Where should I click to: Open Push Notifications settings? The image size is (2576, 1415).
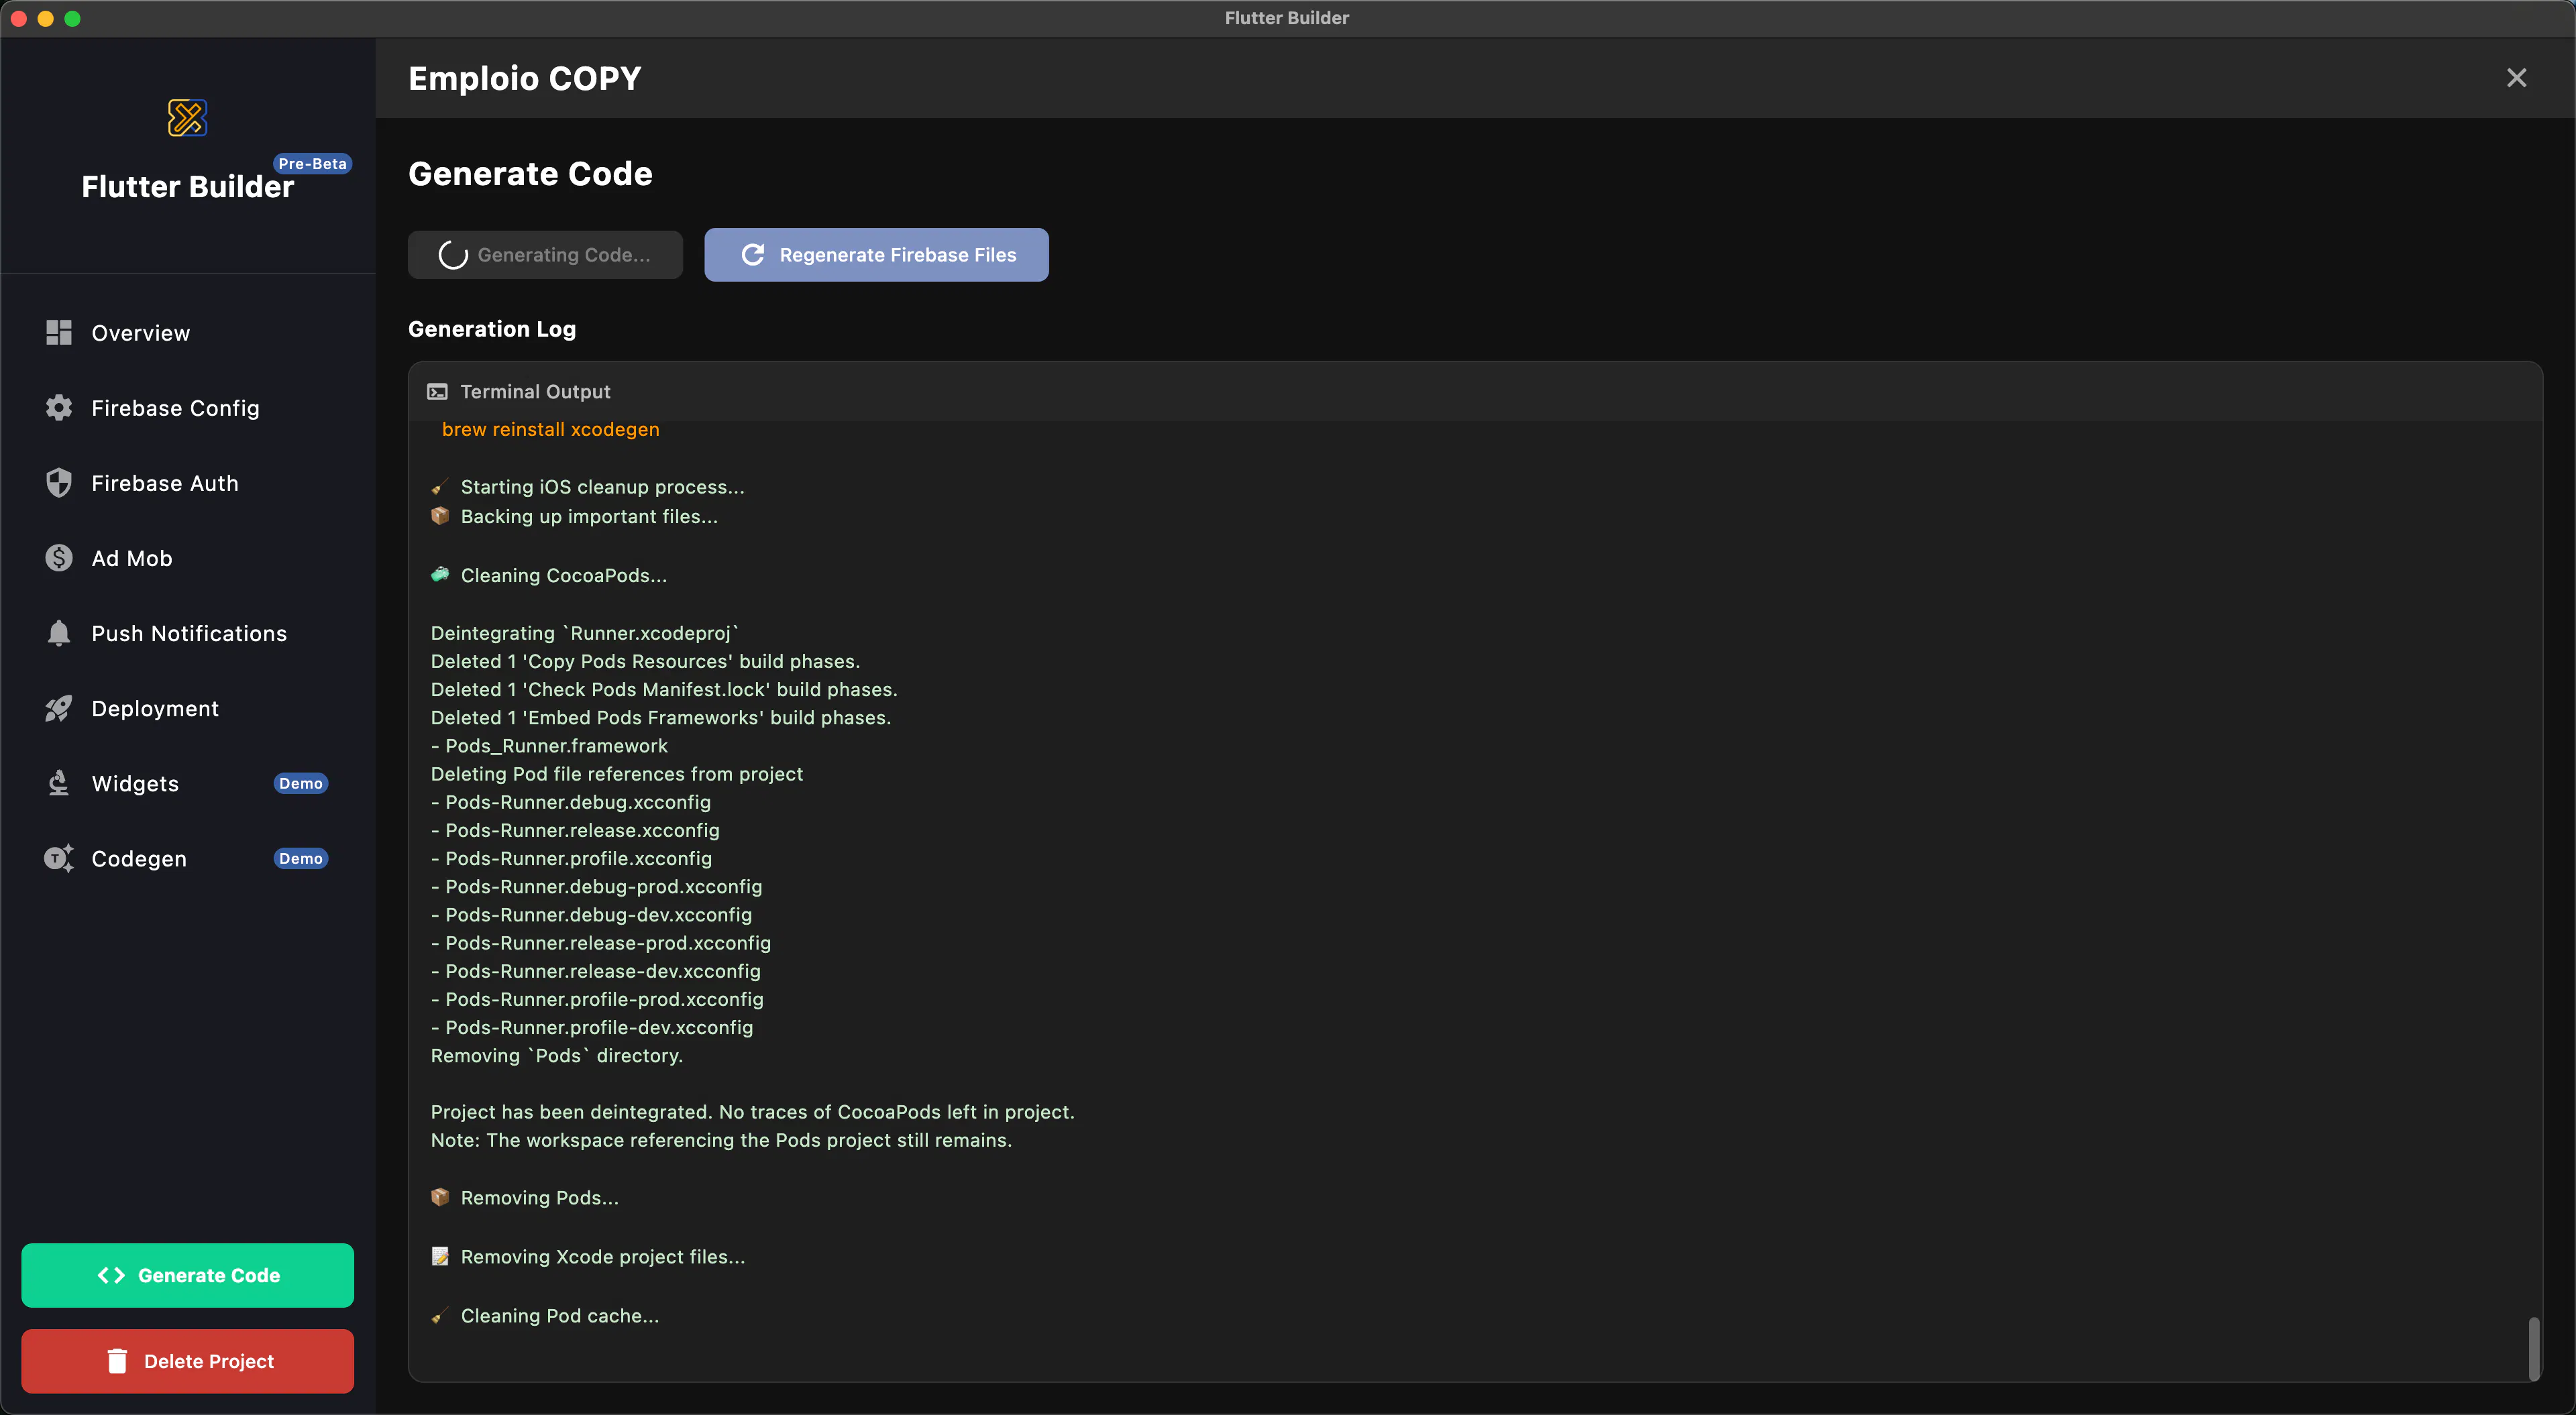click(187, 633)
